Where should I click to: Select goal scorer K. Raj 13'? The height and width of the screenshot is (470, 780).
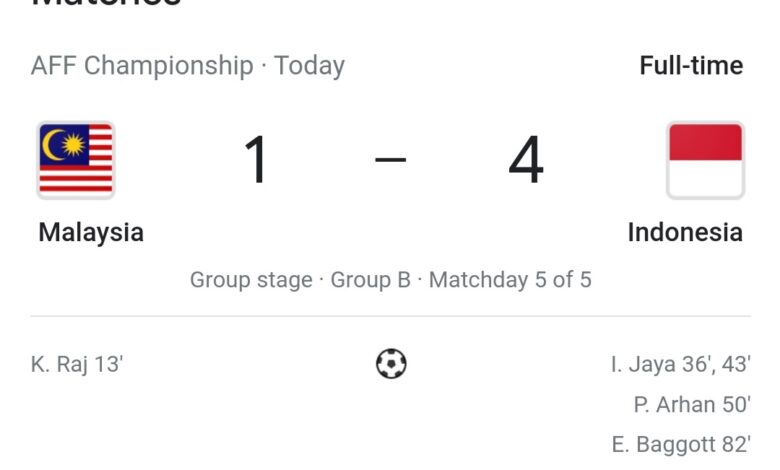[x=77, y=364]
